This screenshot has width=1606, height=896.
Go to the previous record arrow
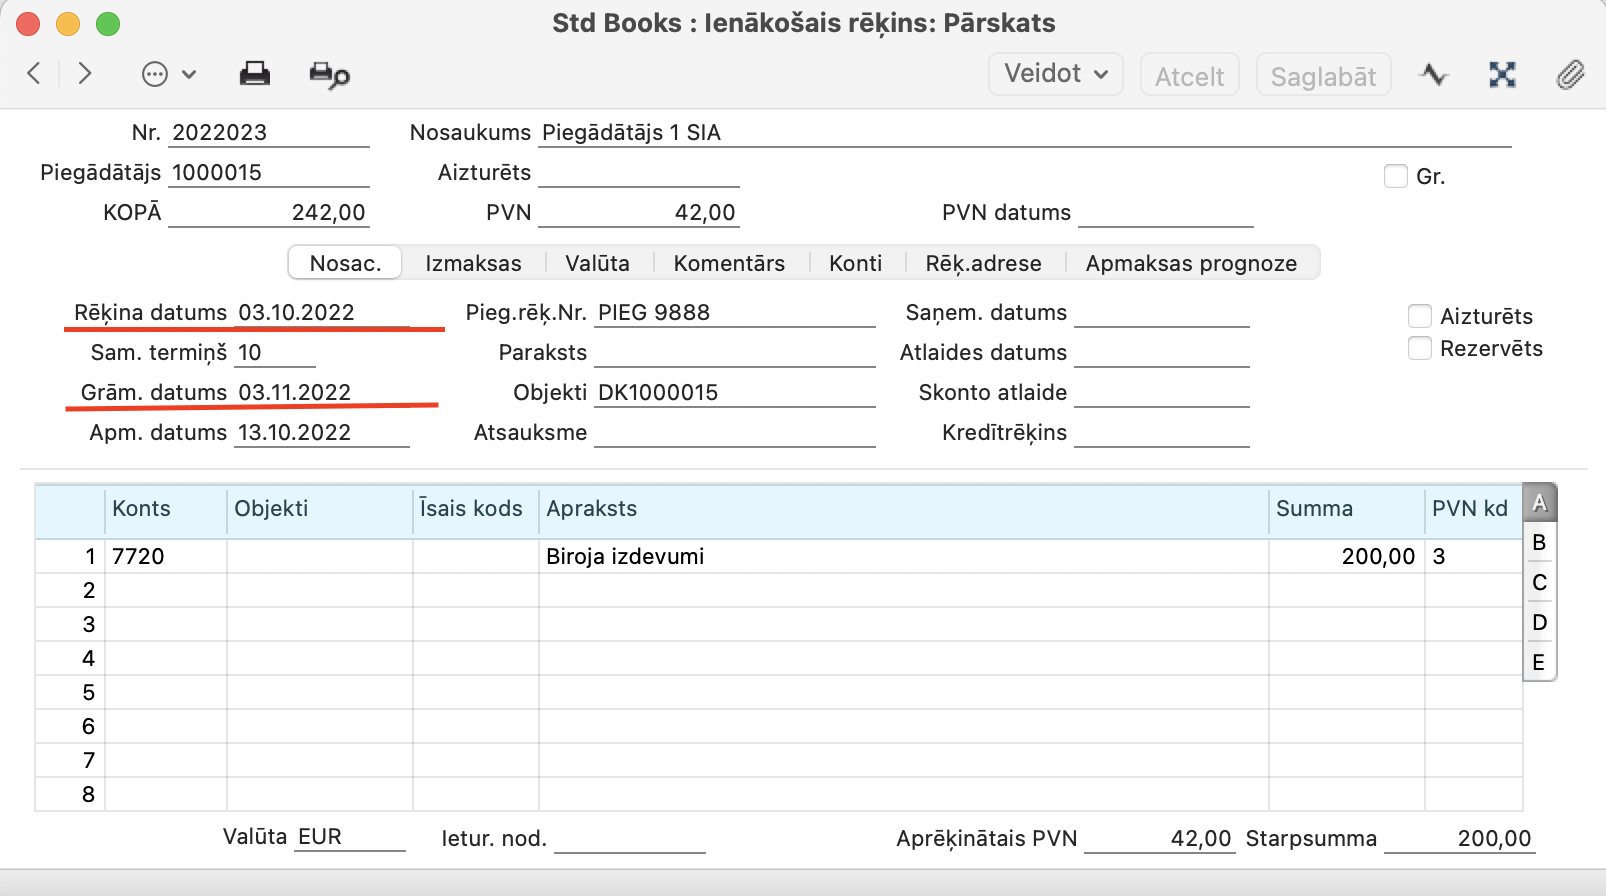pos(34,73)
